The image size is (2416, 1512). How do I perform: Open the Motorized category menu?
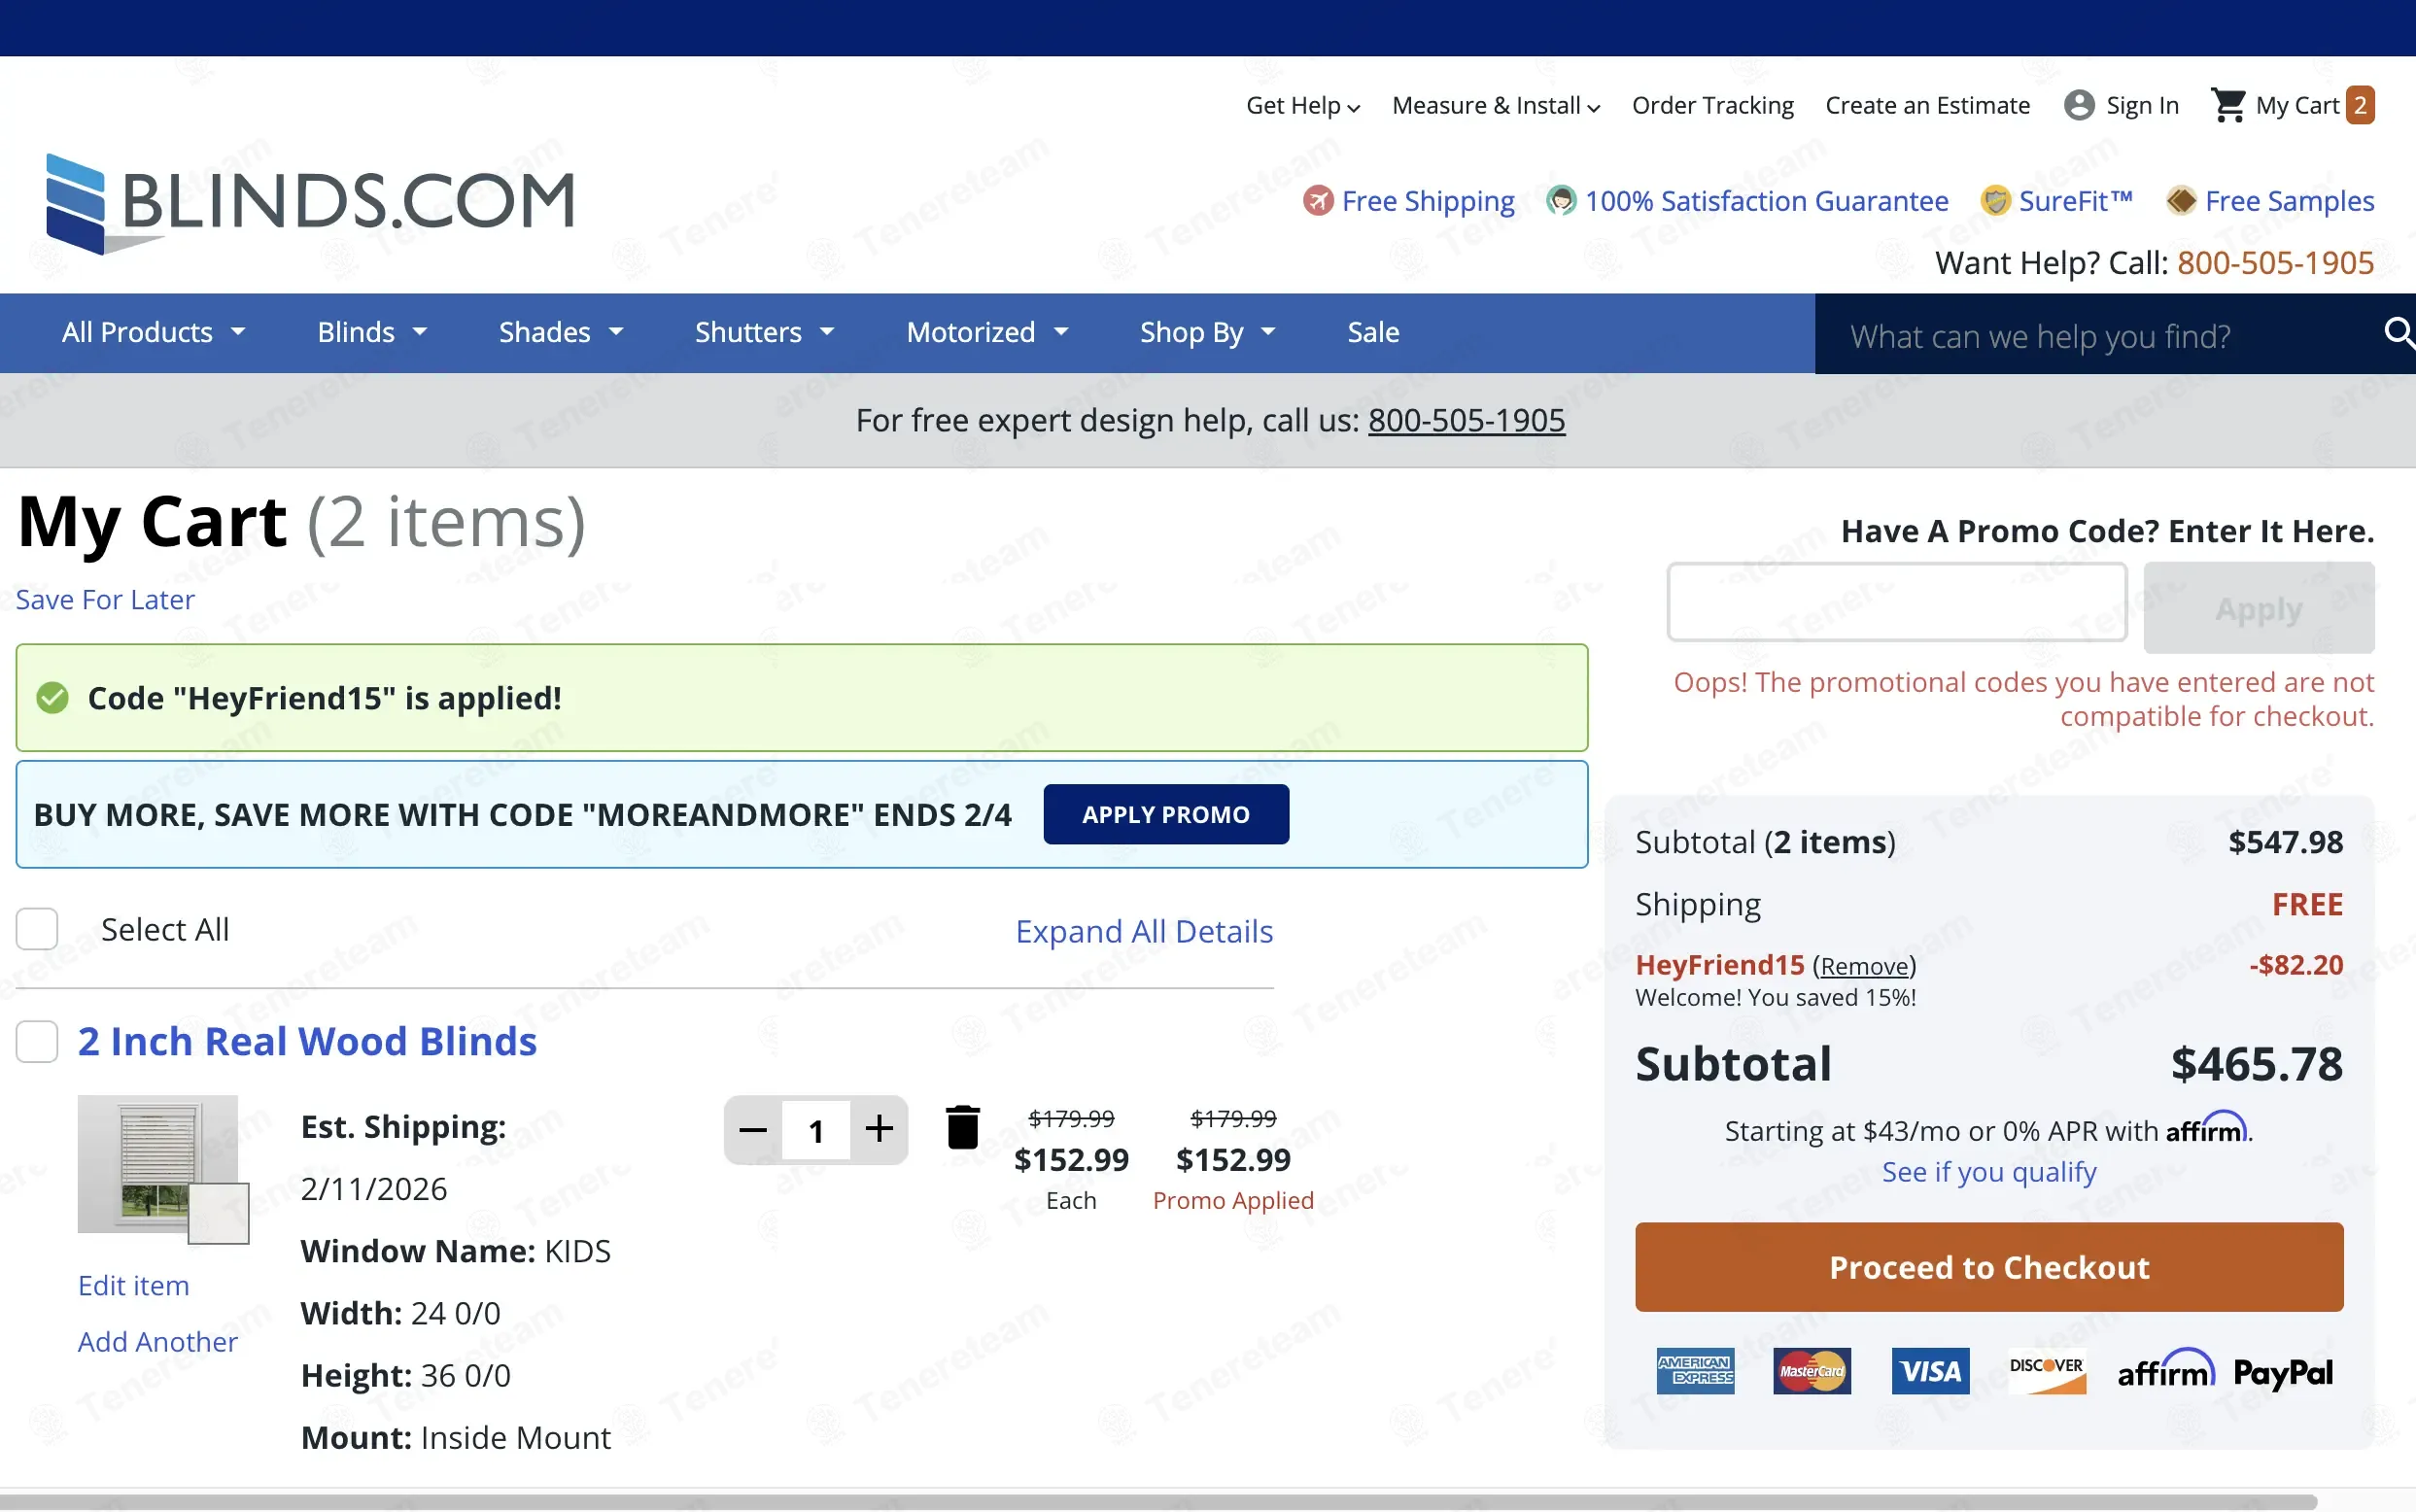point(987,332)
